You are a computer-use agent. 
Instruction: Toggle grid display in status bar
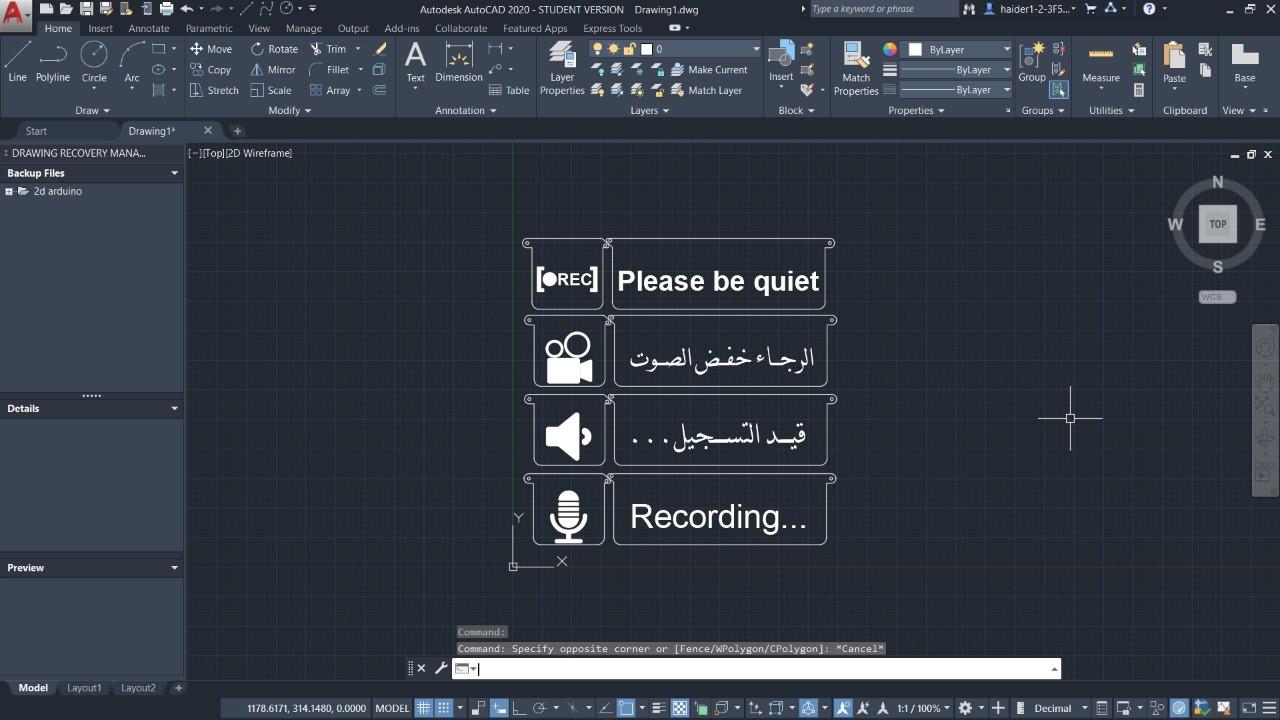[x=424, y=708]
